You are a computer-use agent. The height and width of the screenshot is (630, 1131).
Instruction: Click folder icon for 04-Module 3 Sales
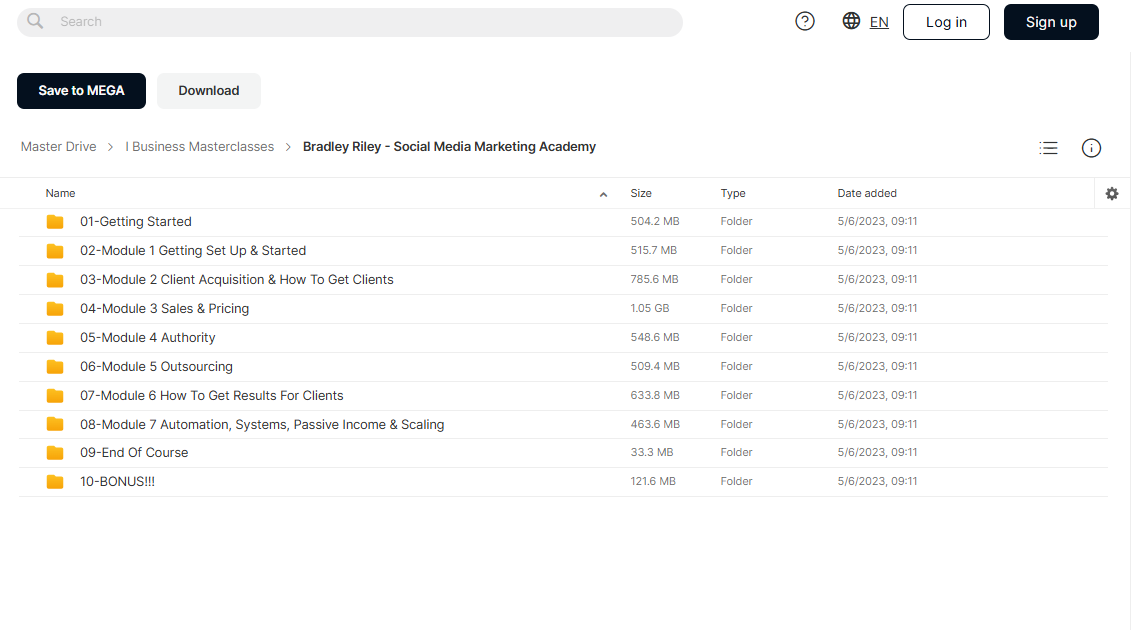point(55,308)
